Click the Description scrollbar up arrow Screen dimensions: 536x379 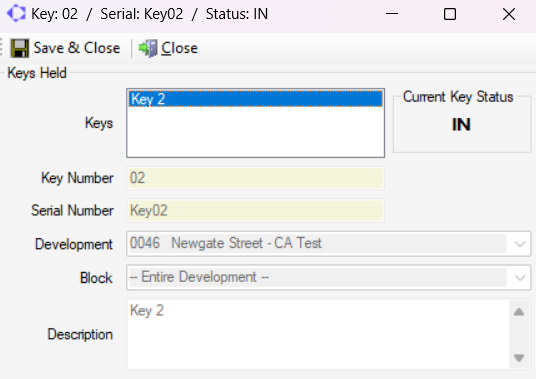pos(519,312)
